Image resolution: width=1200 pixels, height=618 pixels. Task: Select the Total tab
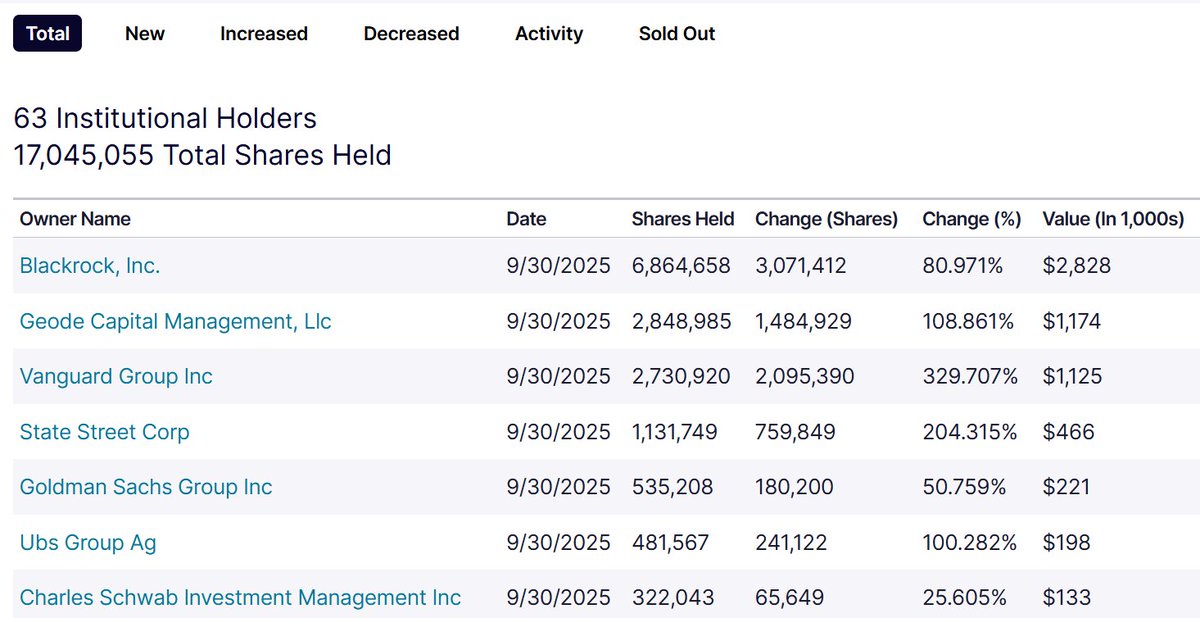click(47, 34)
